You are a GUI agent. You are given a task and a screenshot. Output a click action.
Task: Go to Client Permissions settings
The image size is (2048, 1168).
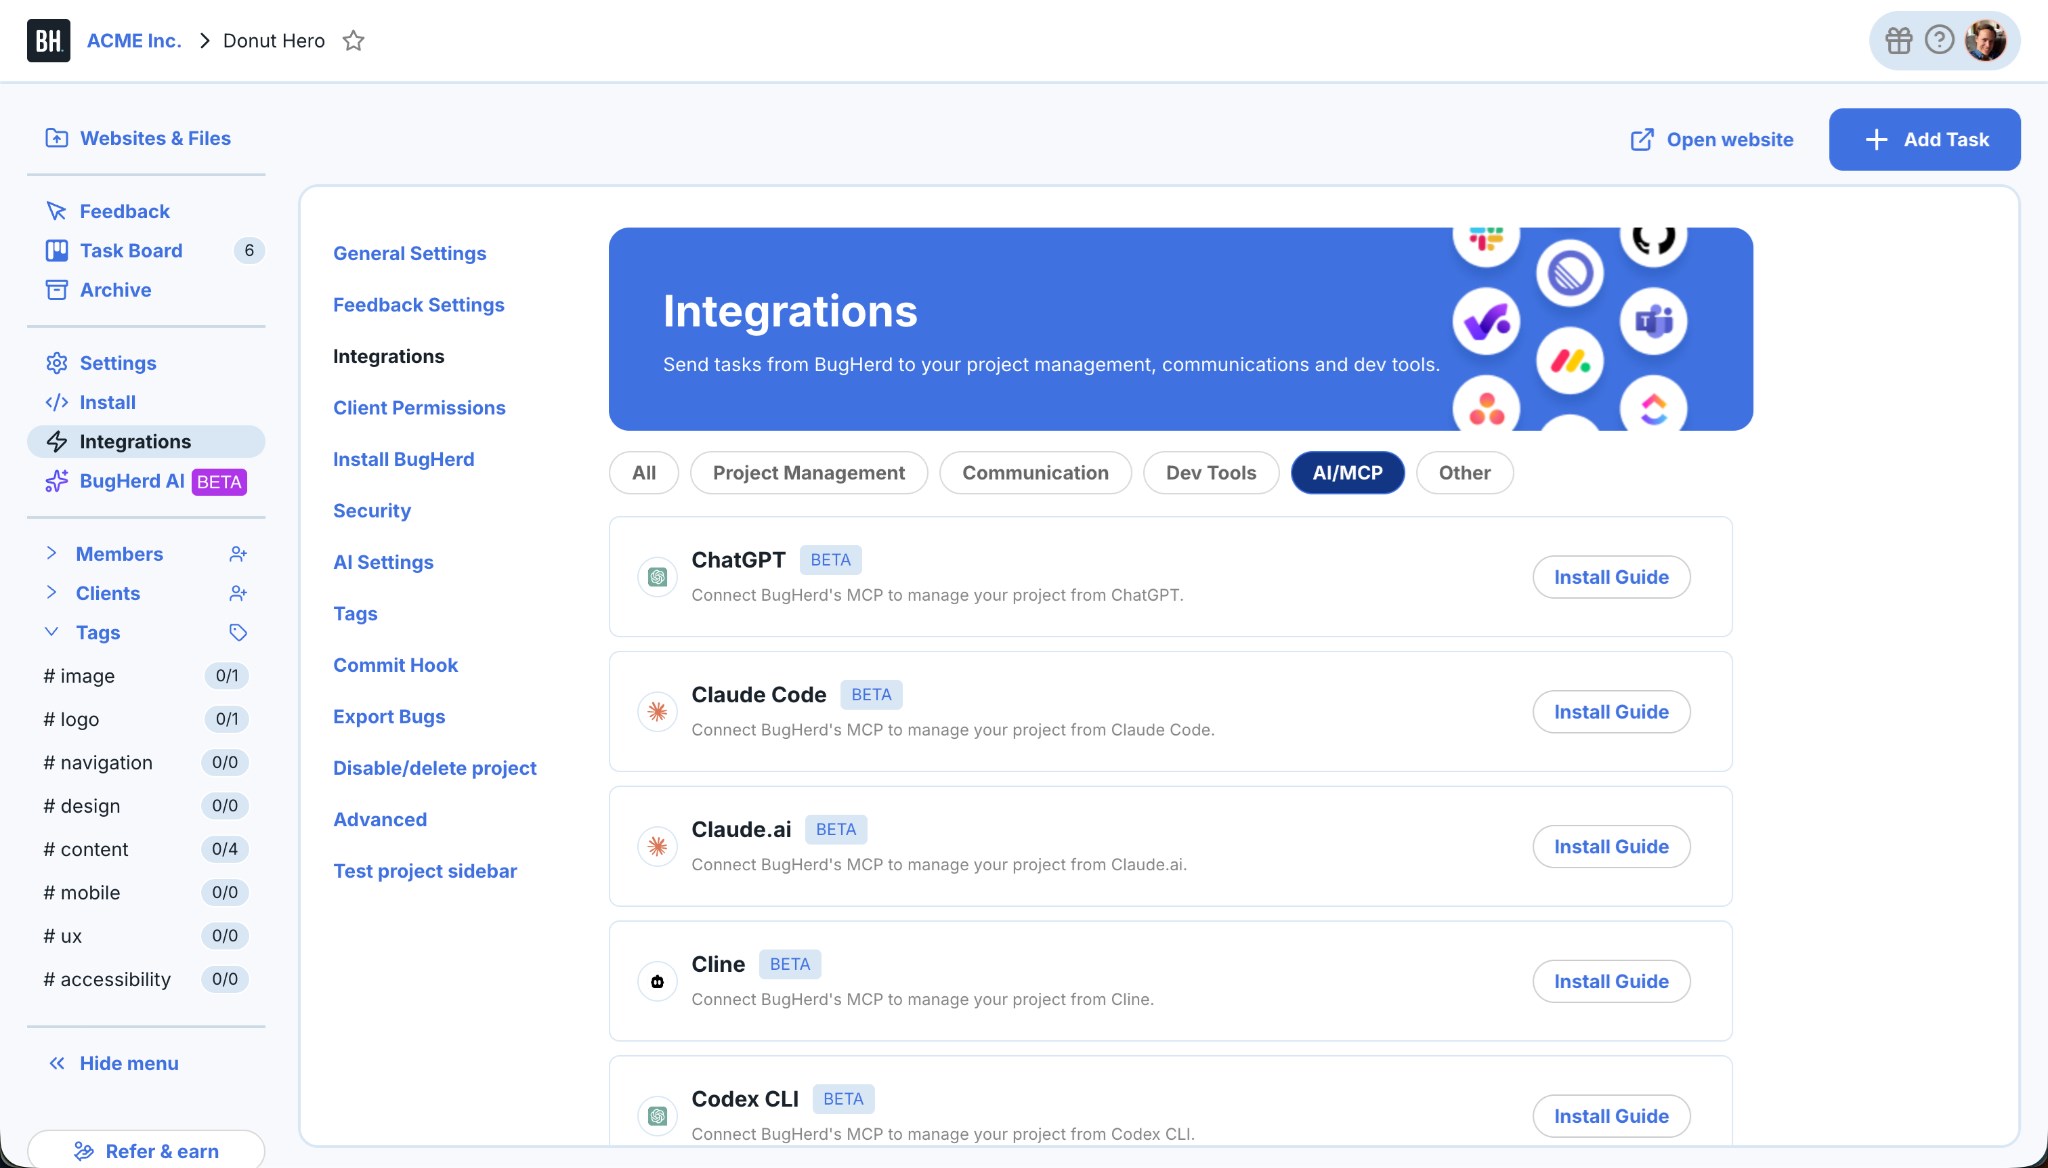[419, 408]
